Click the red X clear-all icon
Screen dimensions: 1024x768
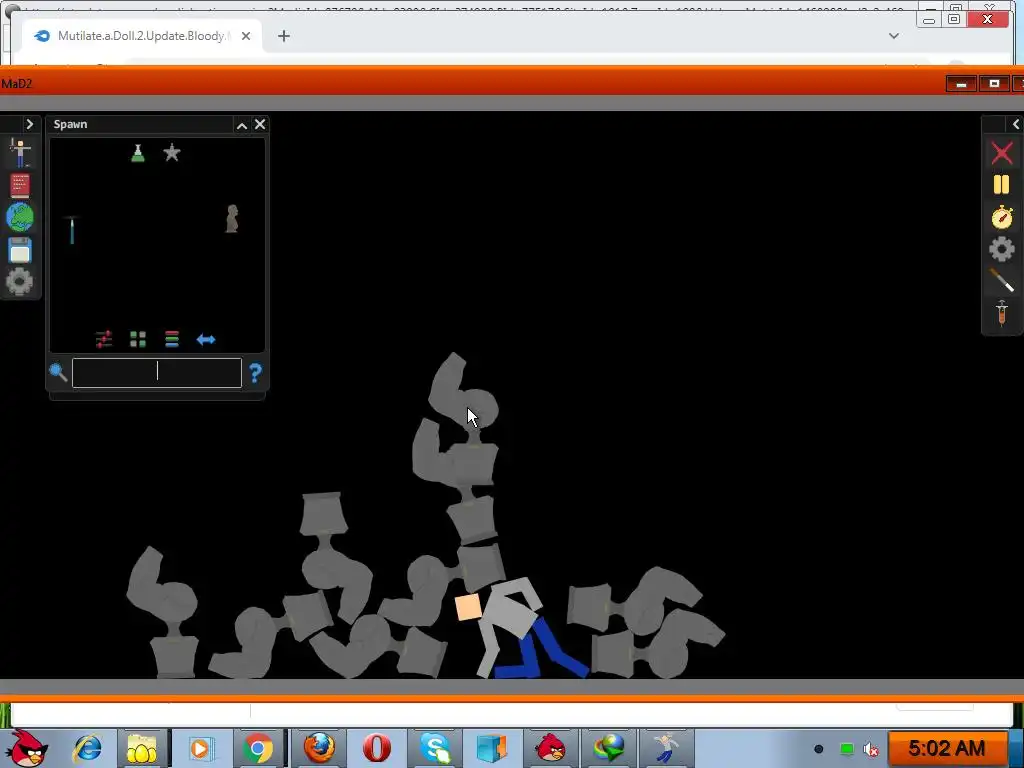1002,153
